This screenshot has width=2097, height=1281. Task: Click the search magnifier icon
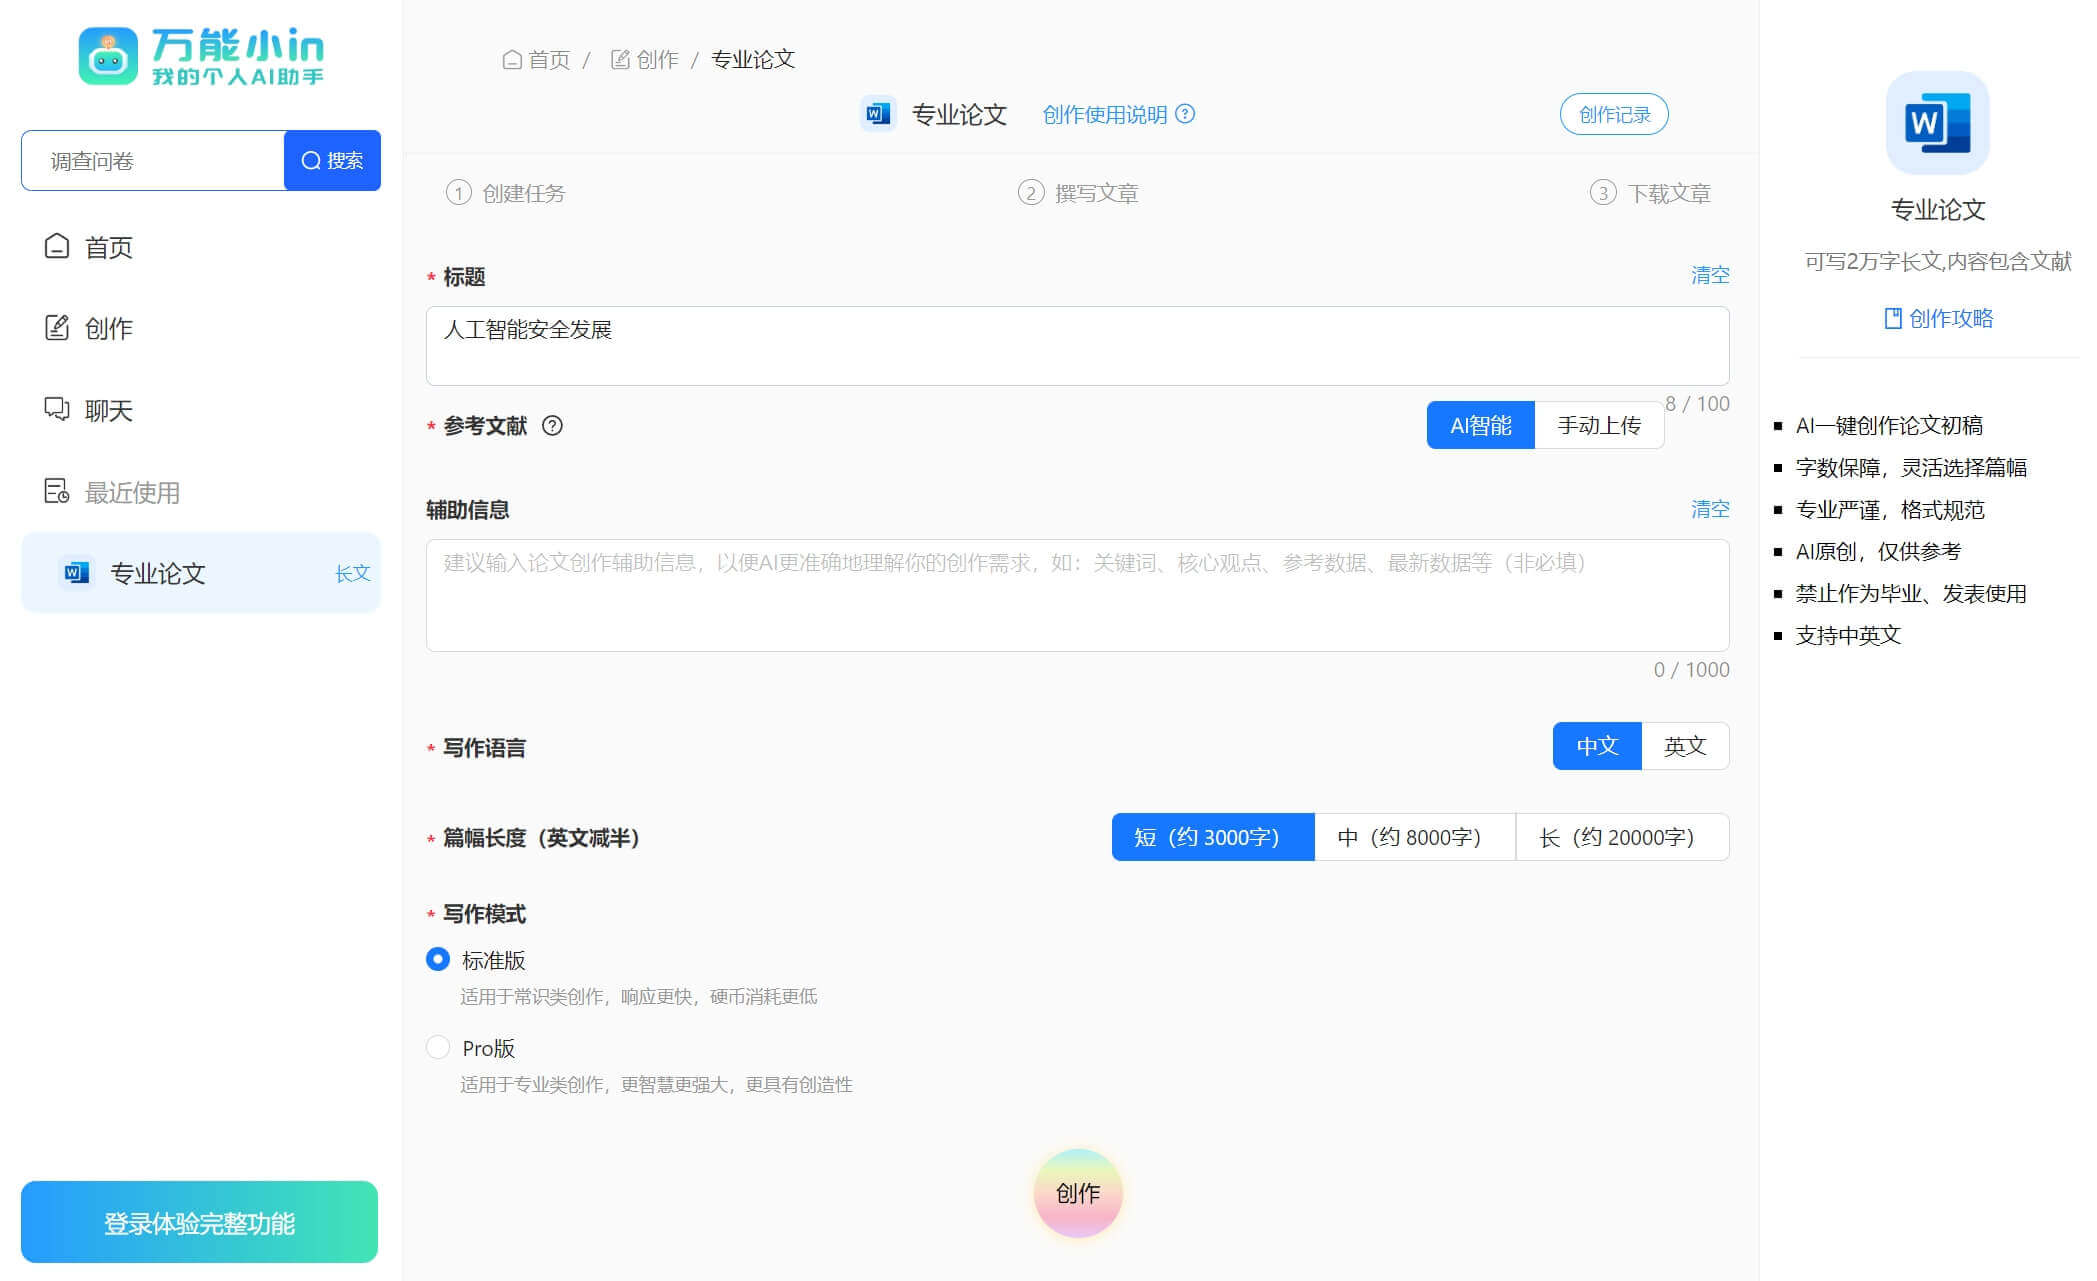point(310,160)
